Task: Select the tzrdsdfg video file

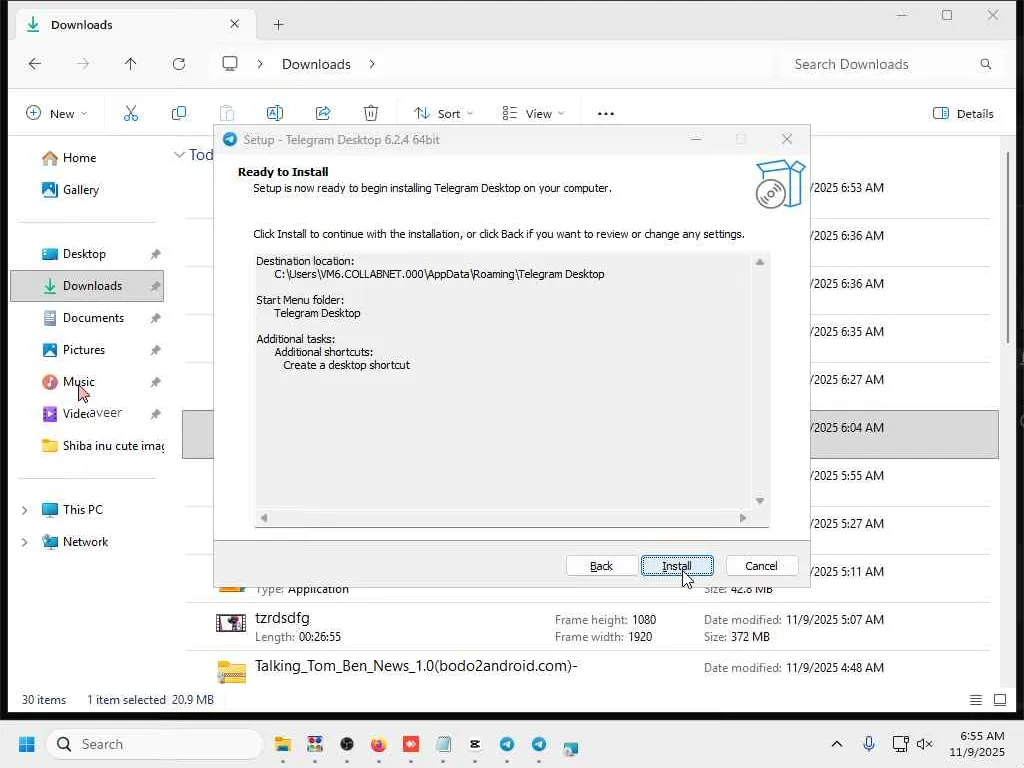Action: point(588,627)
